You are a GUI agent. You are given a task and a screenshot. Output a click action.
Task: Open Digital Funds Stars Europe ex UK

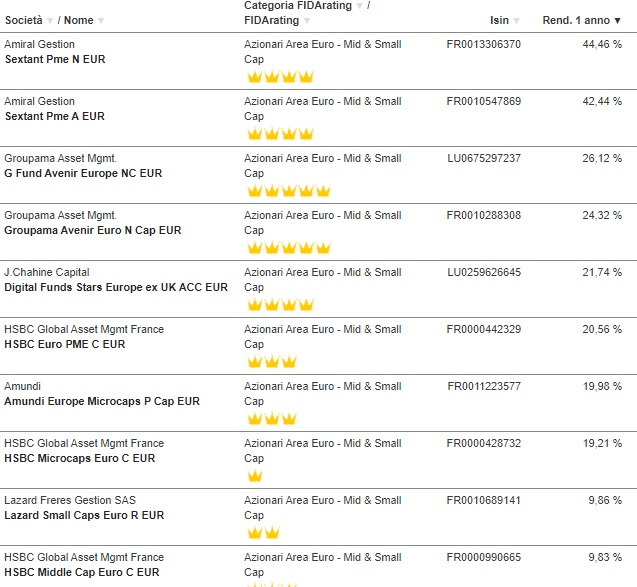pos(116,287)
